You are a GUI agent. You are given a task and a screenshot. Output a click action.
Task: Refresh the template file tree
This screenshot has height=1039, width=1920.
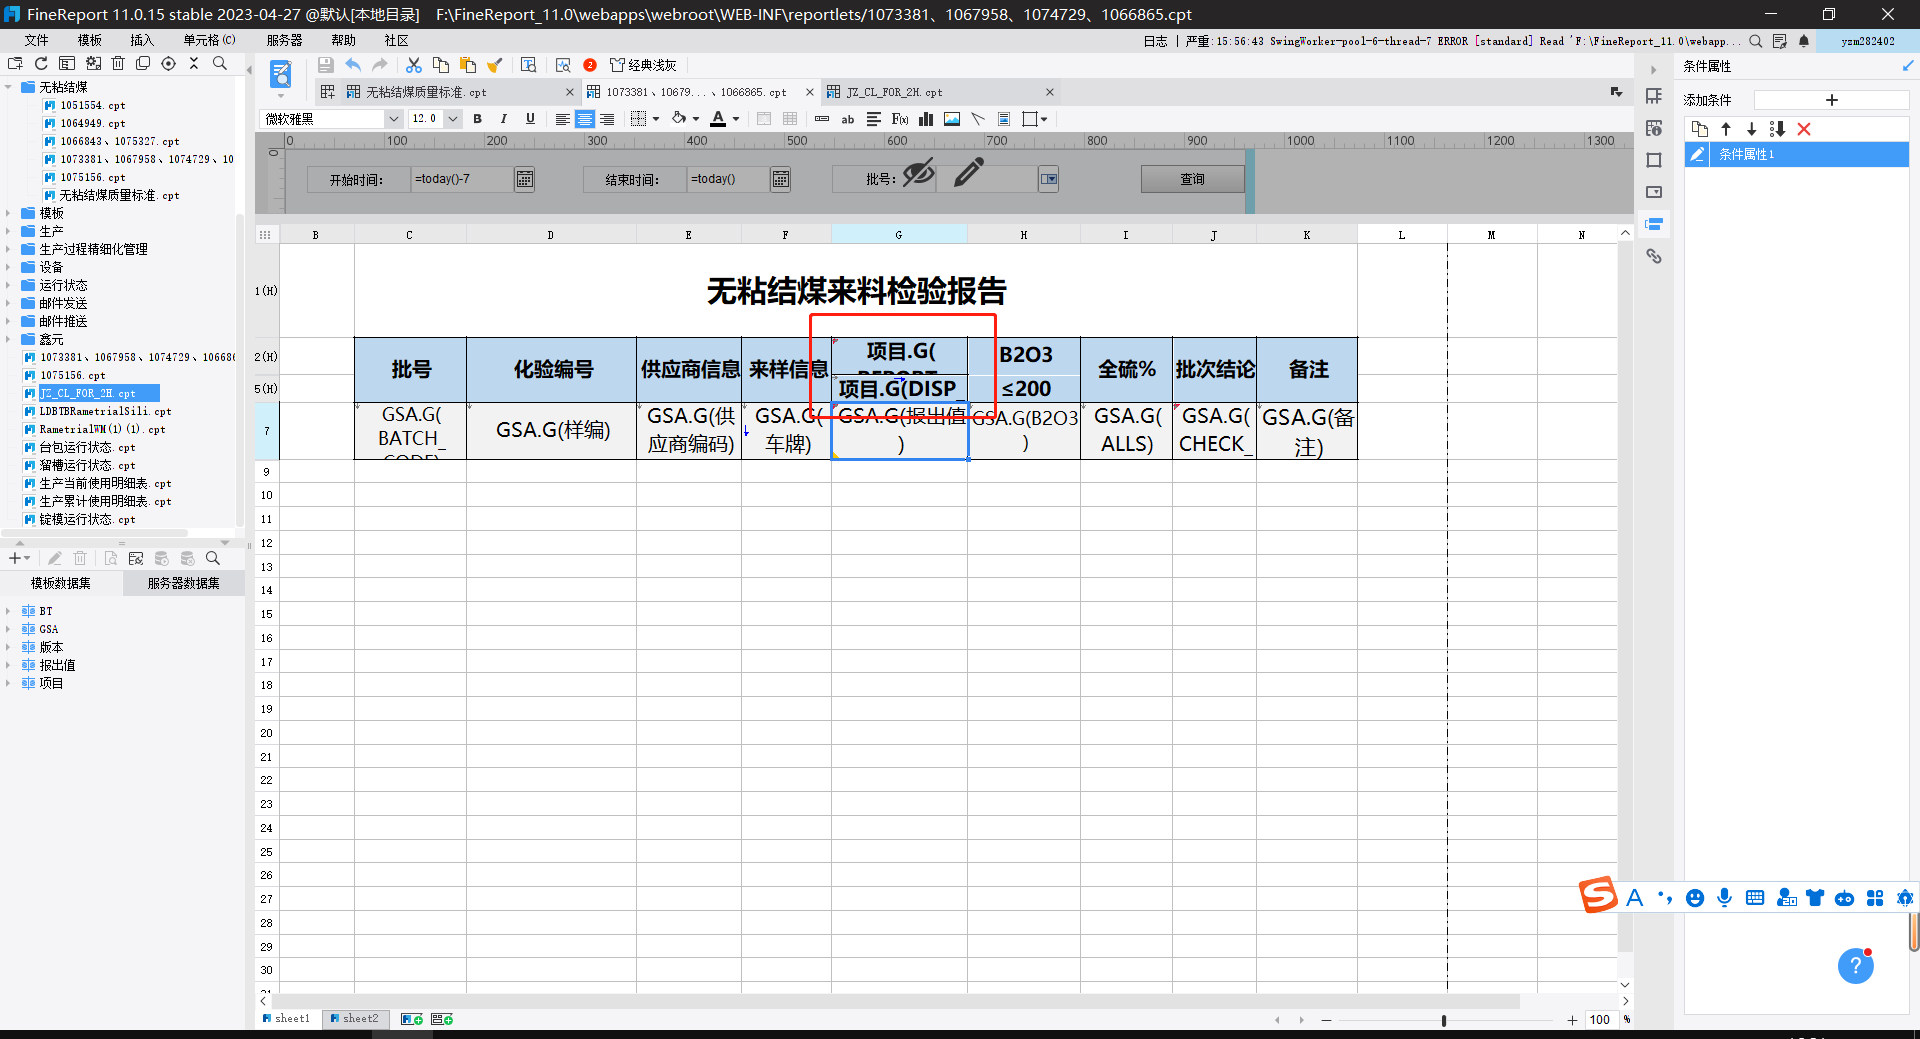(x=41, y=64)
